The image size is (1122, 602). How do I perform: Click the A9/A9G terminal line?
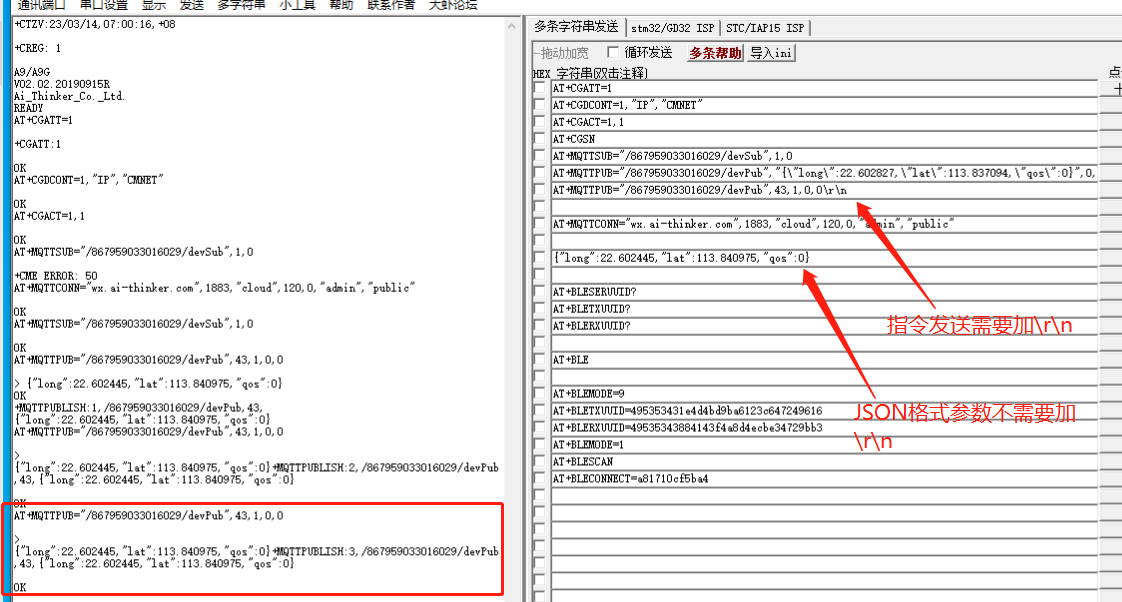(31, 72)
